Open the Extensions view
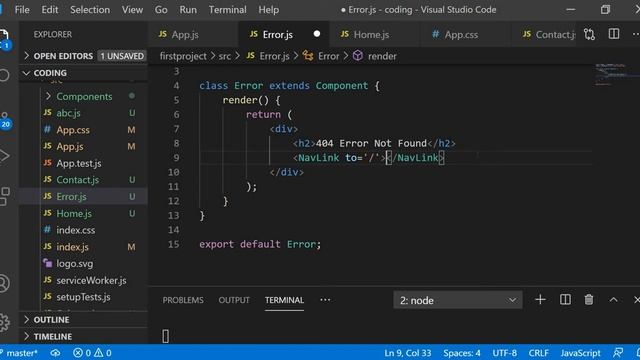This screenshot has height=360, width=640. coord(4,196)
